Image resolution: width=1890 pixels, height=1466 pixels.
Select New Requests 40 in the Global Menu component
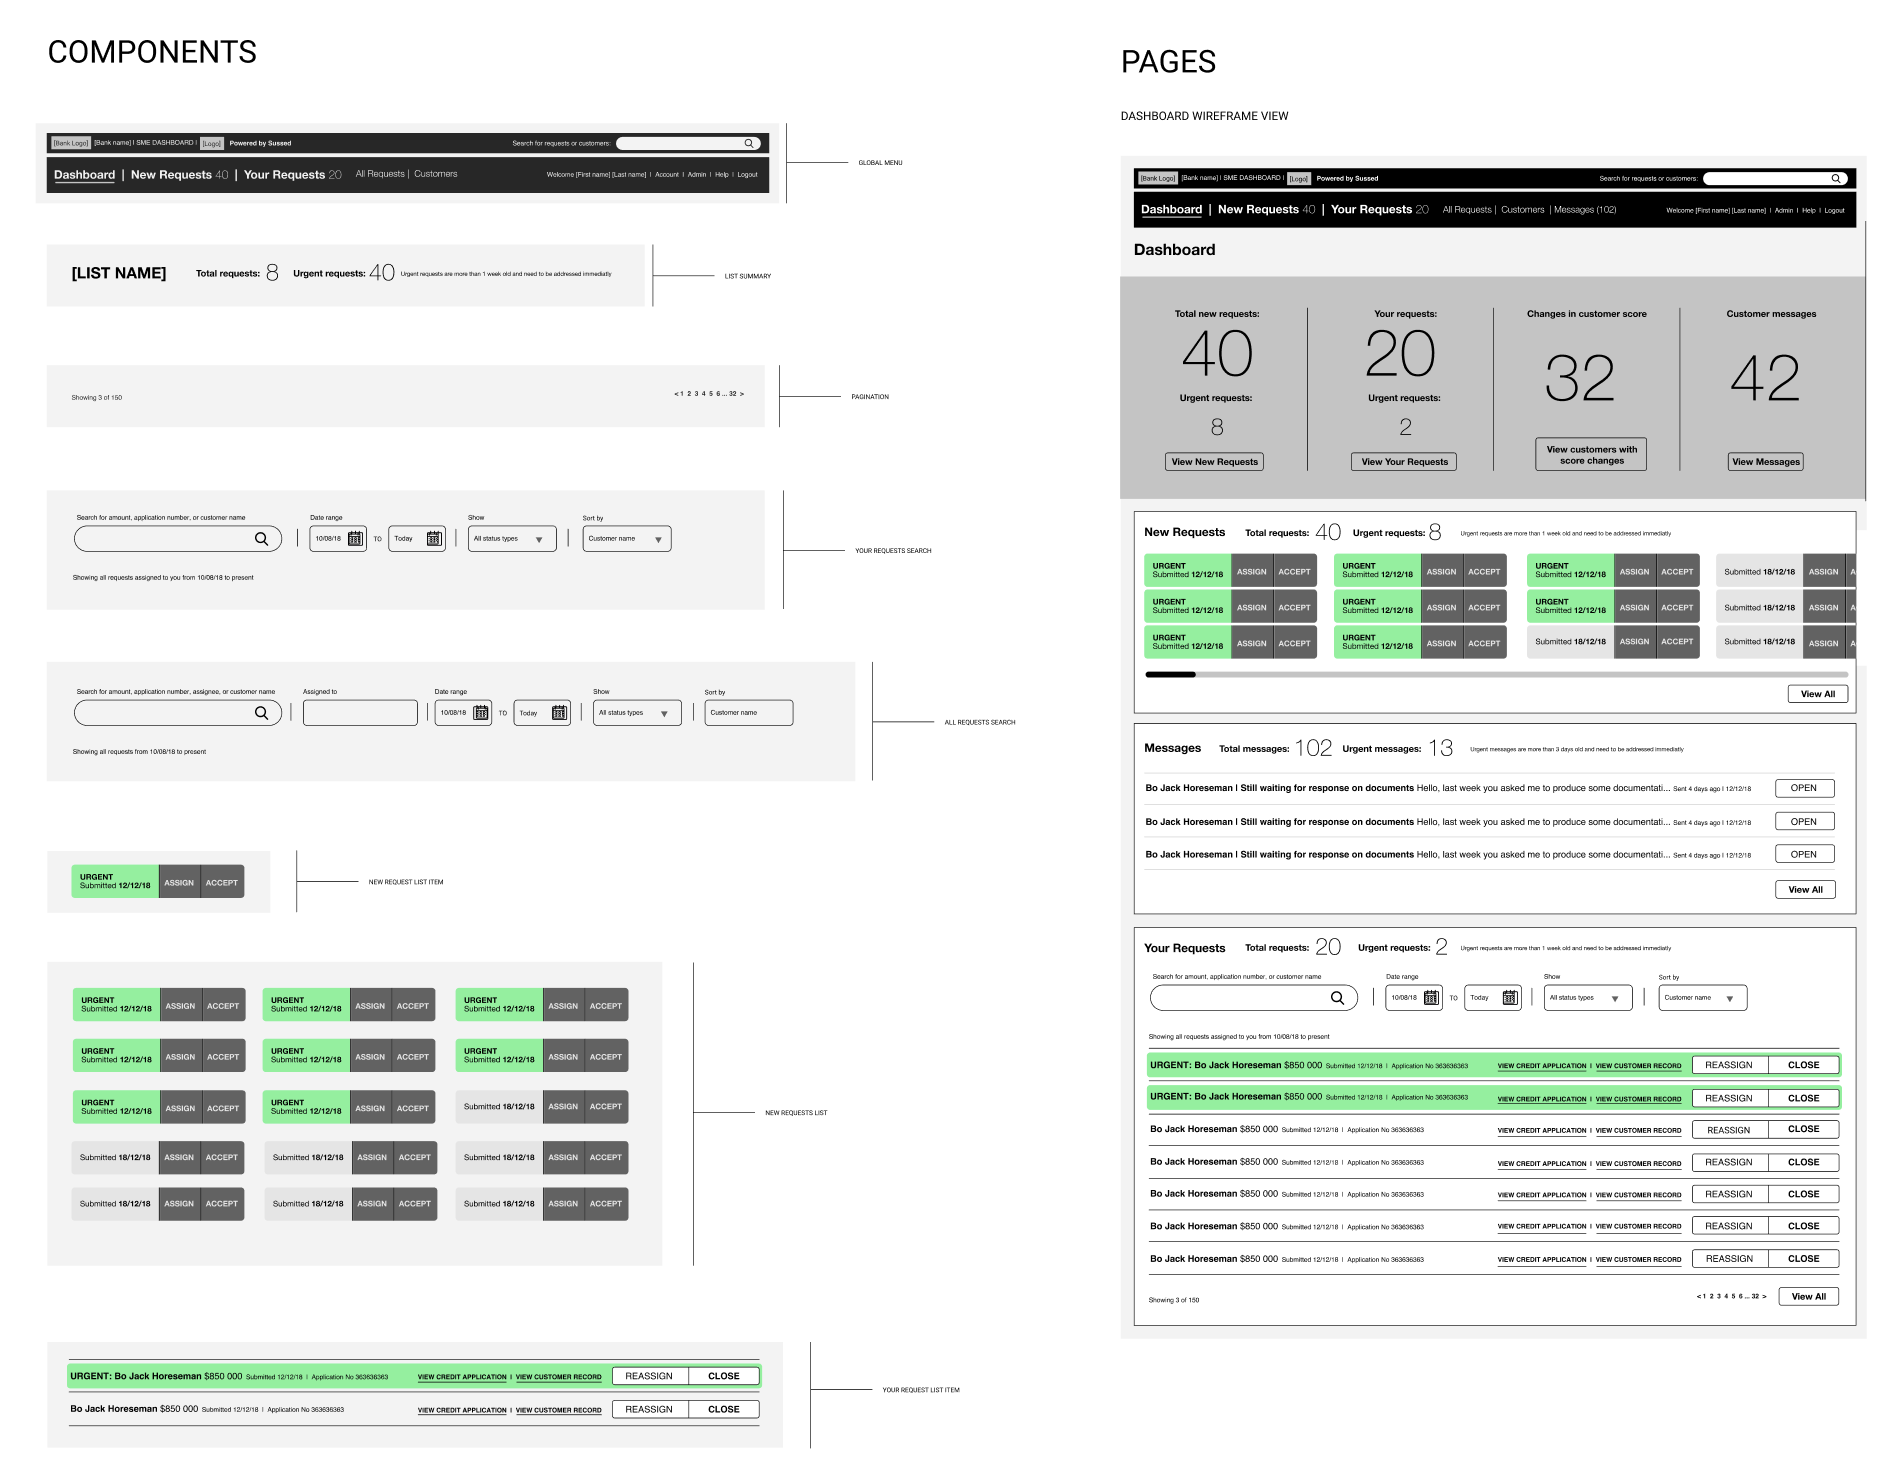click(179, 175)
